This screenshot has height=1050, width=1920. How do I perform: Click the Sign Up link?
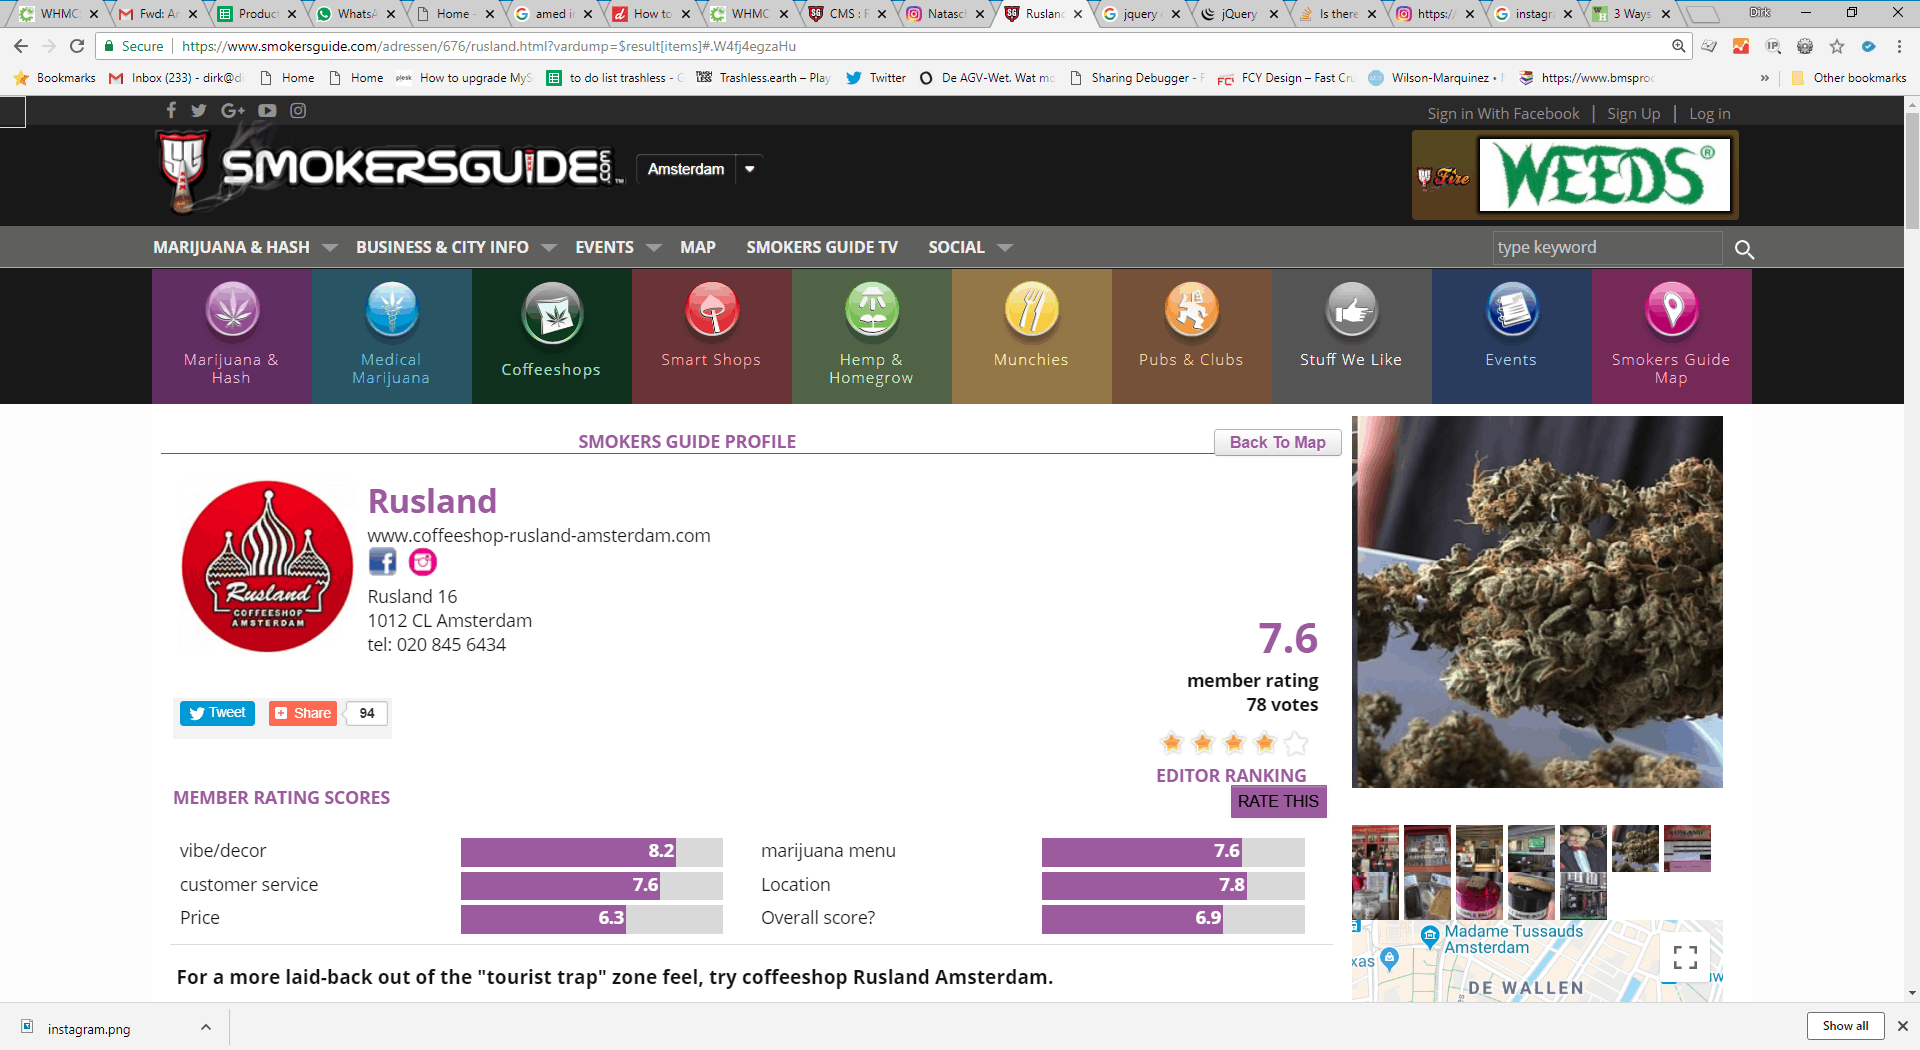tap(1633, 114)
